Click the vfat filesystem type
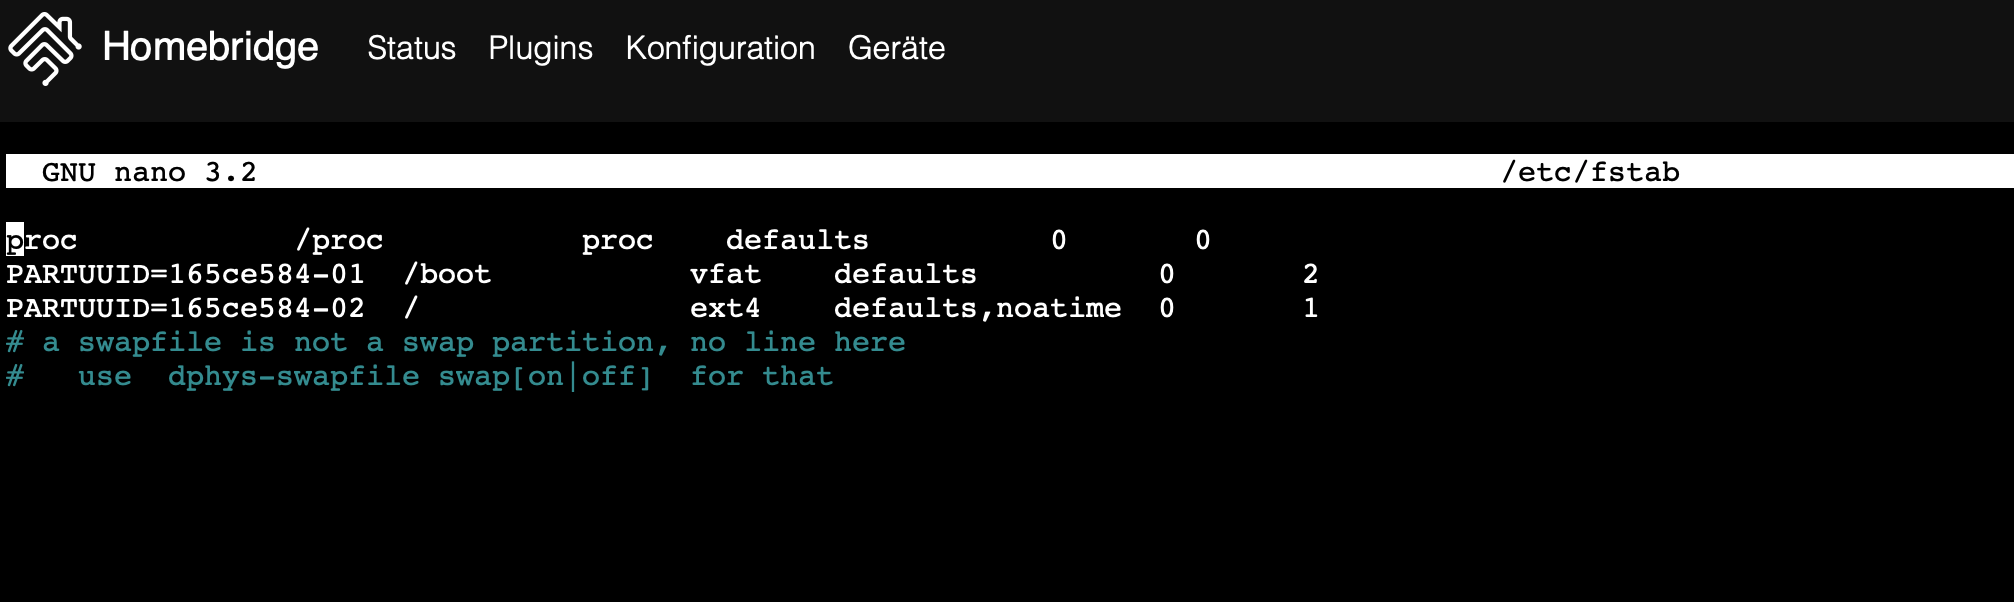Screen dimensions: 2014x602 (725, 274)
